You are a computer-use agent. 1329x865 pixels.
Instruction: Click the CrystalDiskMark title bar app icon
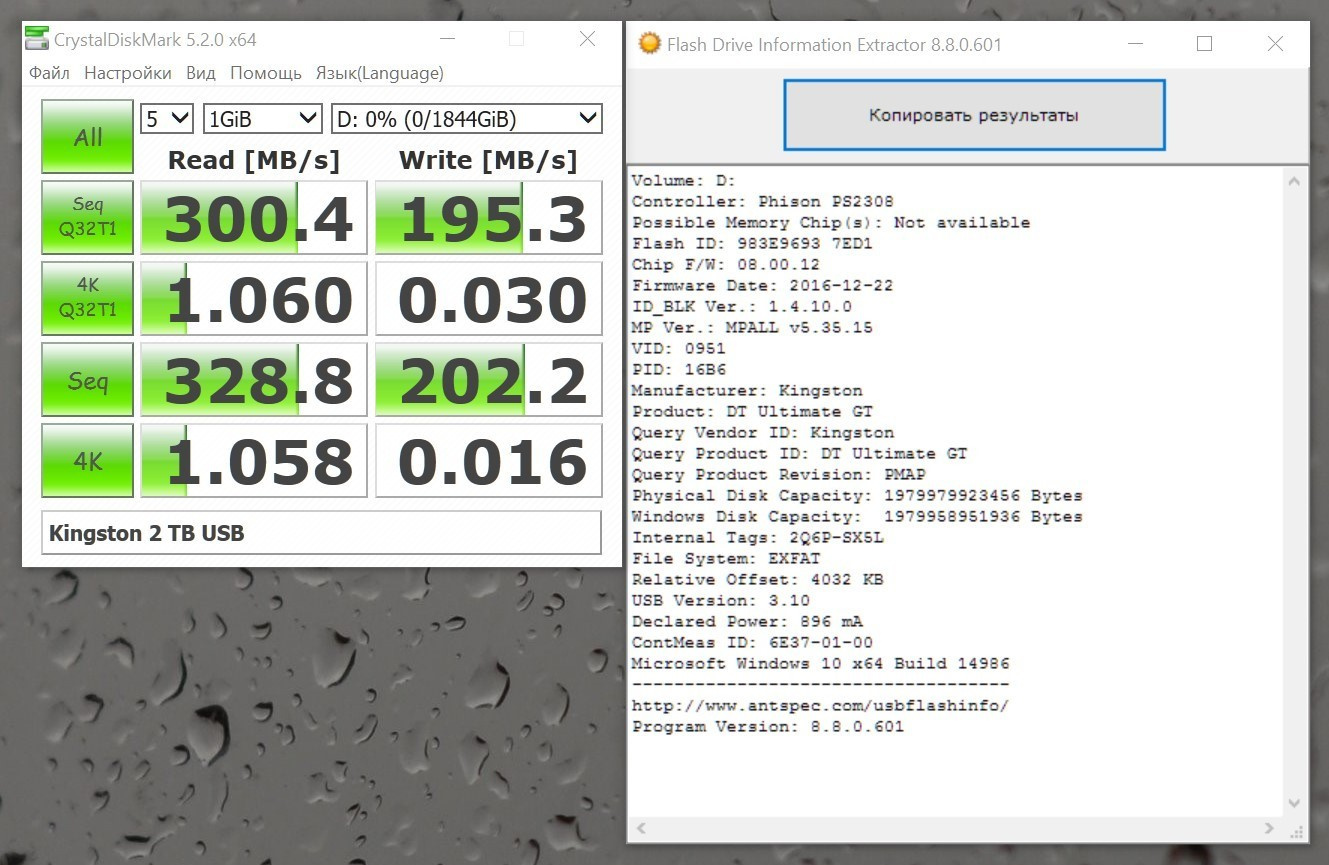(37, 40)
